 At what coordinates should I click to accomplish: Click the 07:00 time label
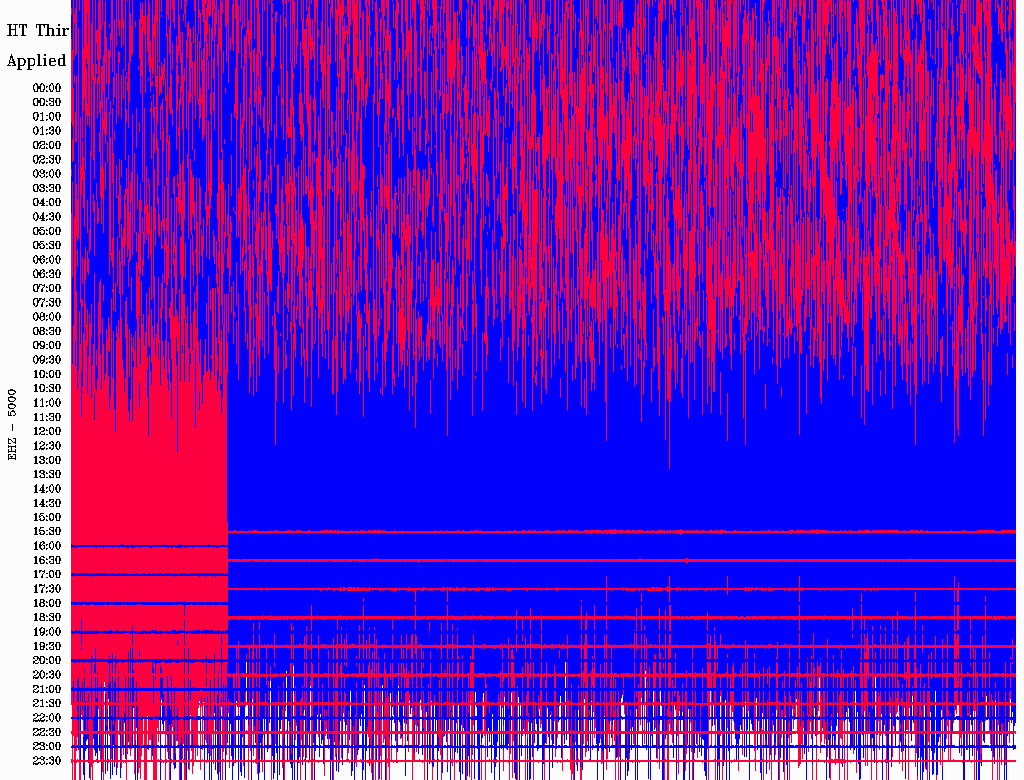[x=47, y=288]
